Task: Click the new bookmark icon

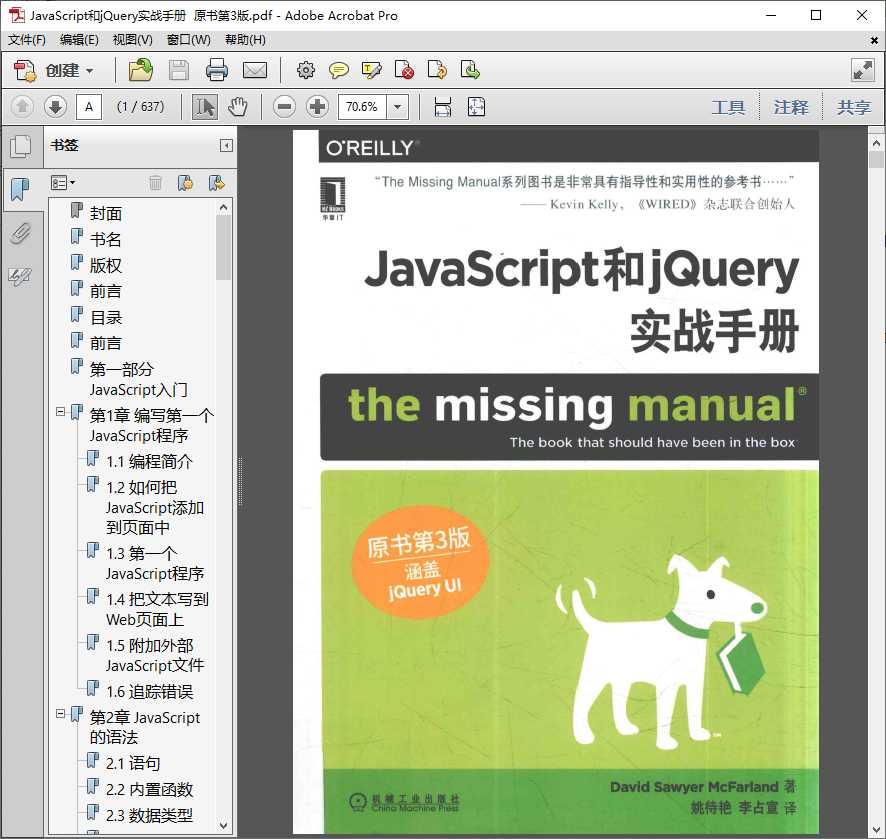Action: coord(185,182)
